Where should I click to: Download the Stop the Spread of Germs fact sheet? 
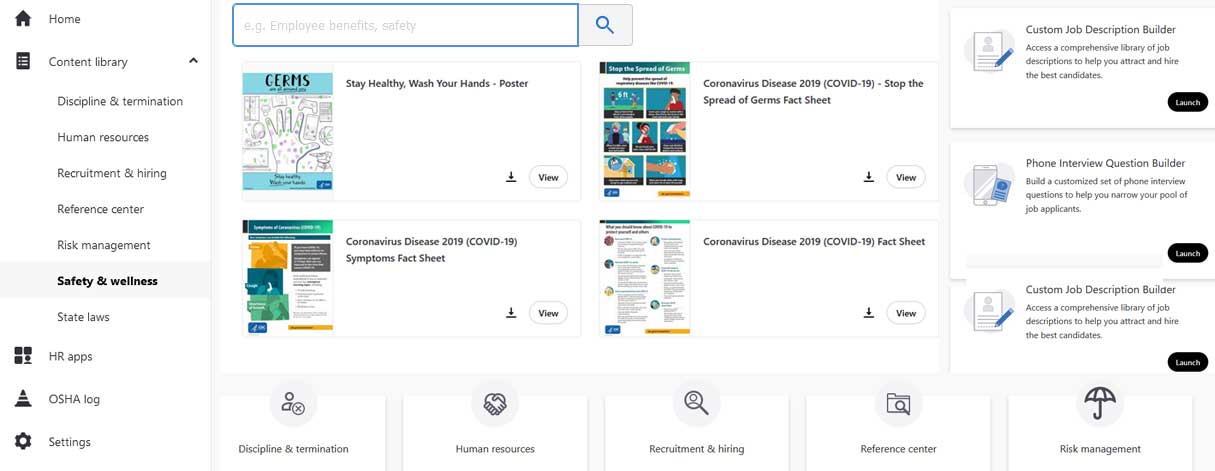(x=869, y=177)
